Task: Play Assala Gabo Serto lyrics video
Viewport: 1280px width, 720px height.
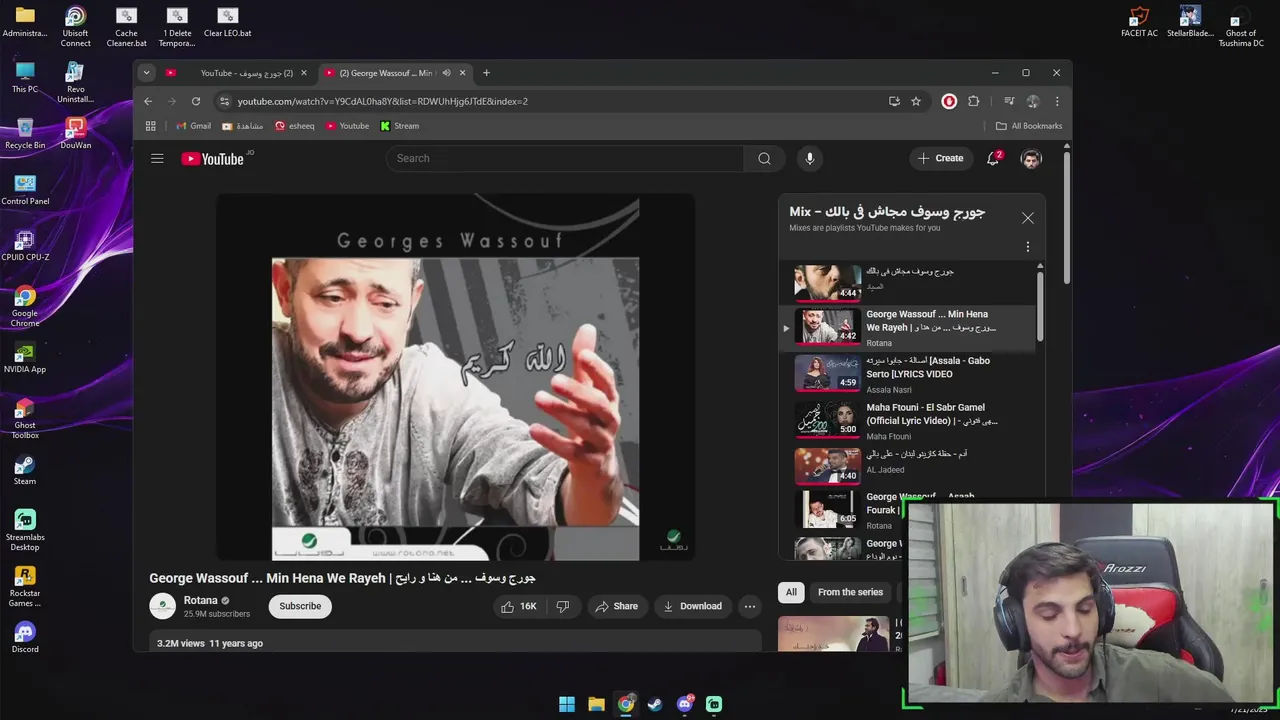Action: click(x=910, y=373)
